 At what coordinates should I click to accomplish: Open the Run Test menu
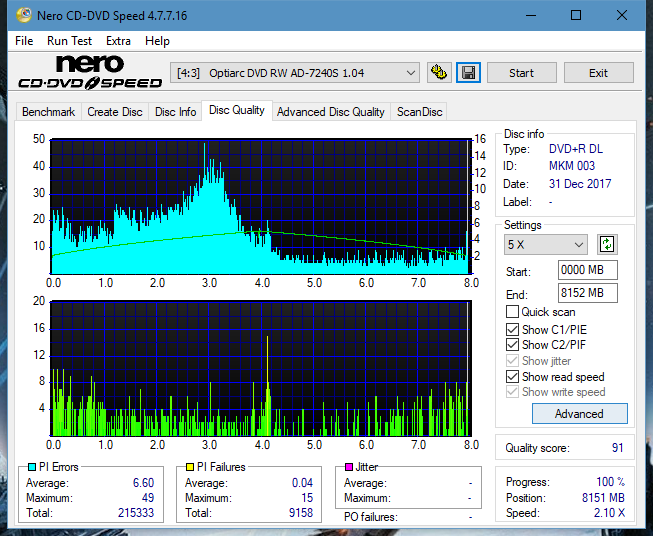69,41
